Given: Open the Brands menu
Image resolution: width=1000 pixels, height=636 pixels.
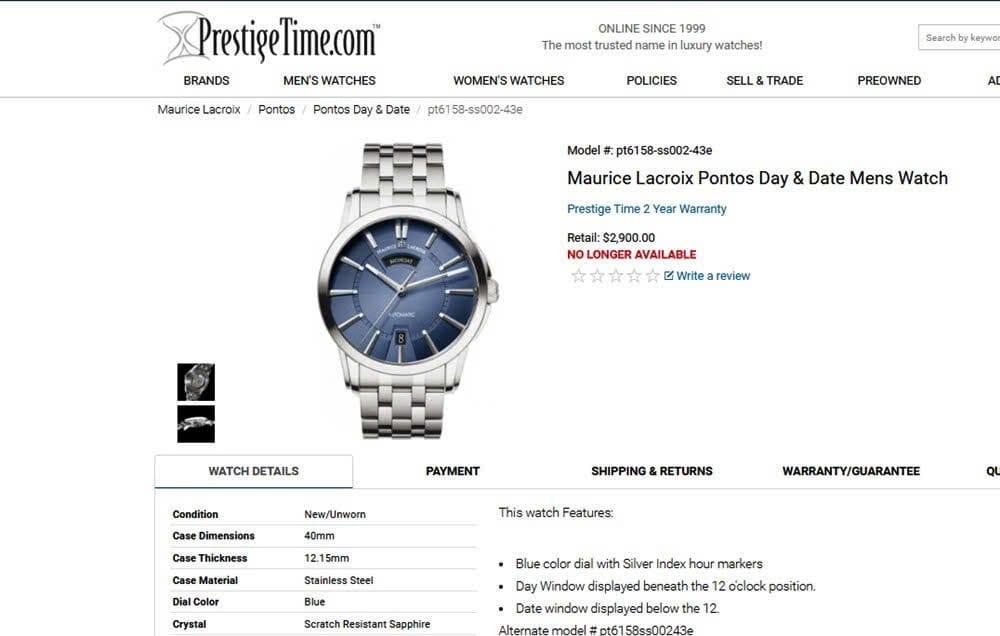Looking at the screenshot, I should 206,80.
